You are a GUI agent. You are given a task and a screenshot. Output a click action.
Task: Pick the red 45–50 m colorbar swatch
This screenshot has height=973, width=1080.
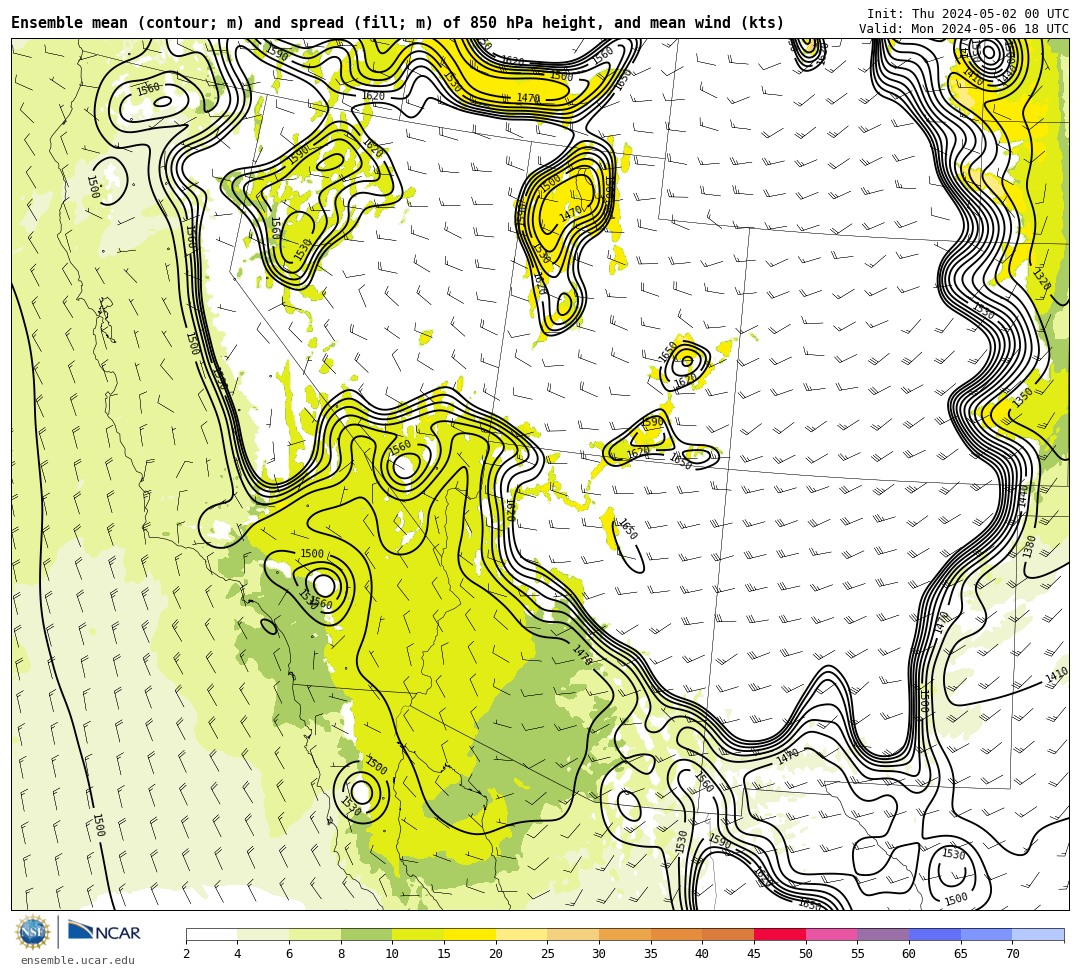(x=780, y=934)
